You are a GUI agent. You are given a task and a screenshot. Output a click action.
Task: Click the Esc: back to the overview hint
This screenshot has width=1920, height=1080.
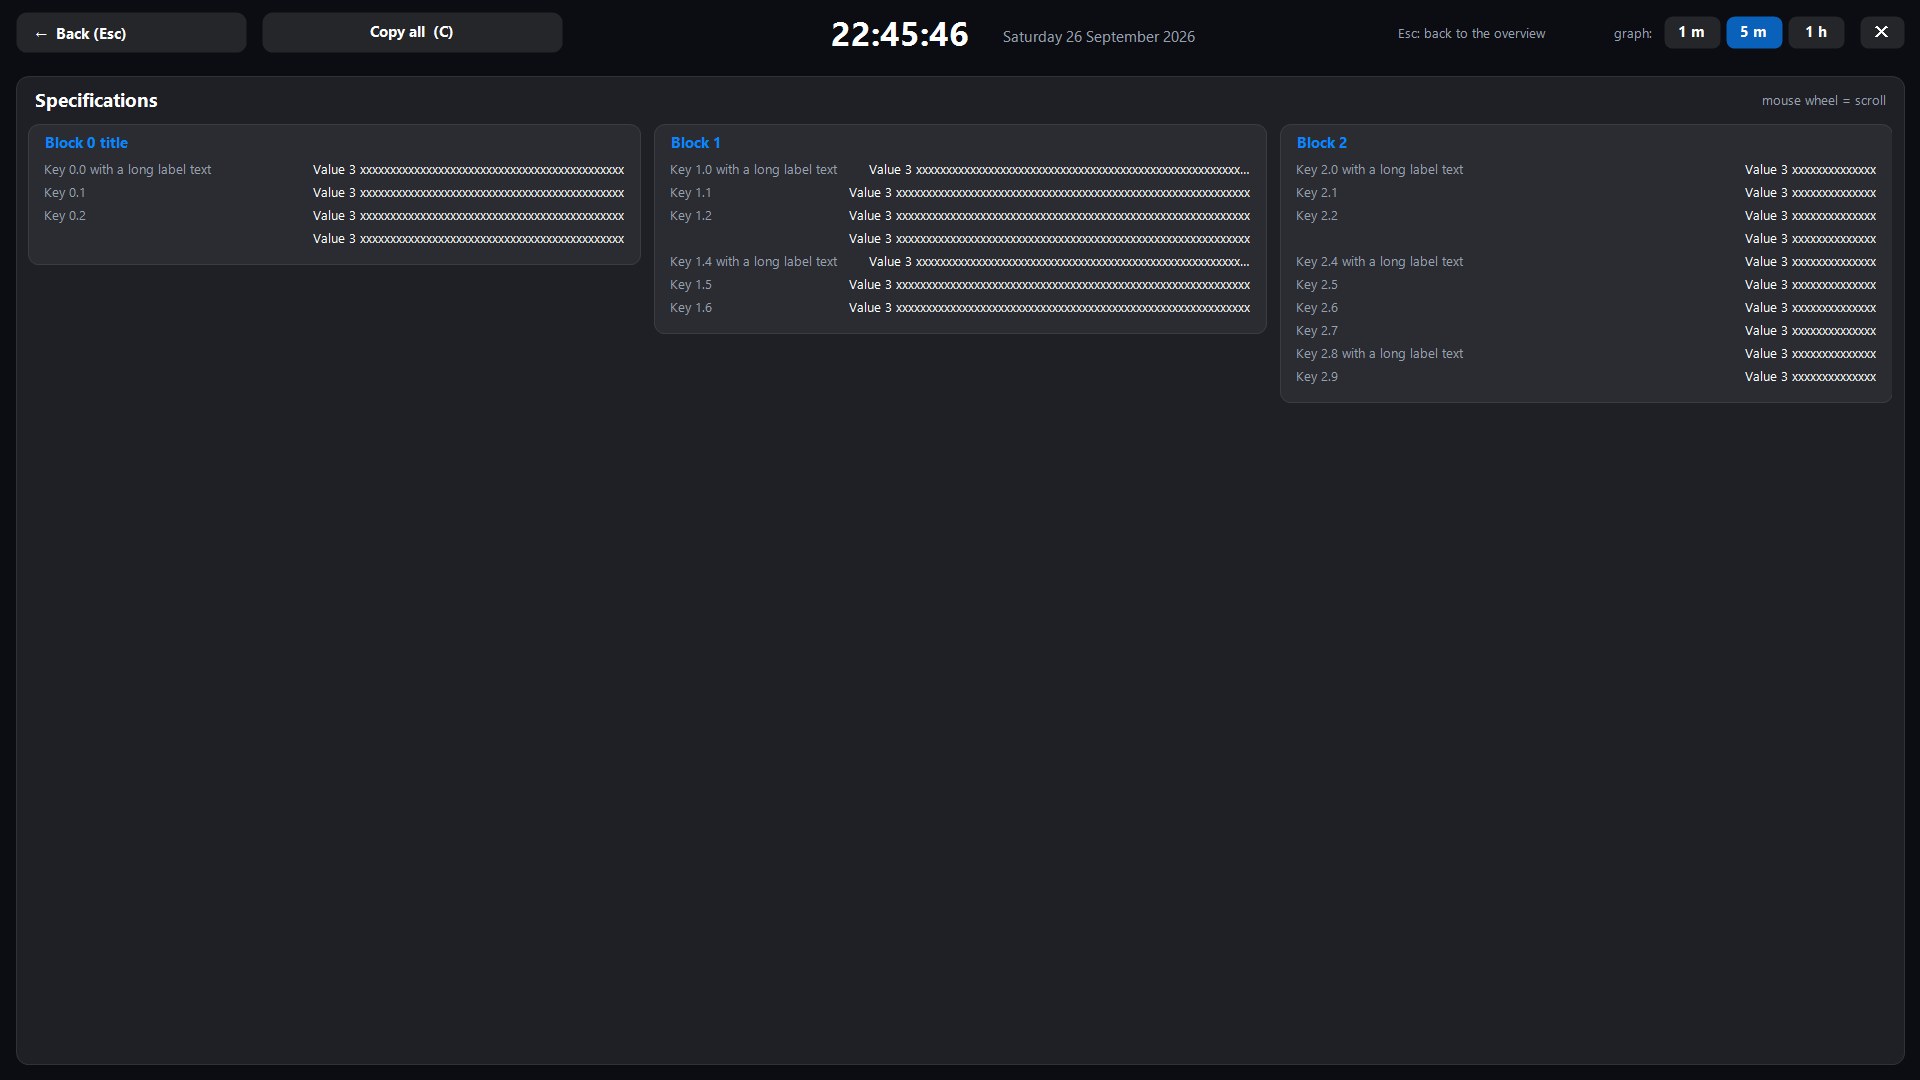coord(1471,33)
